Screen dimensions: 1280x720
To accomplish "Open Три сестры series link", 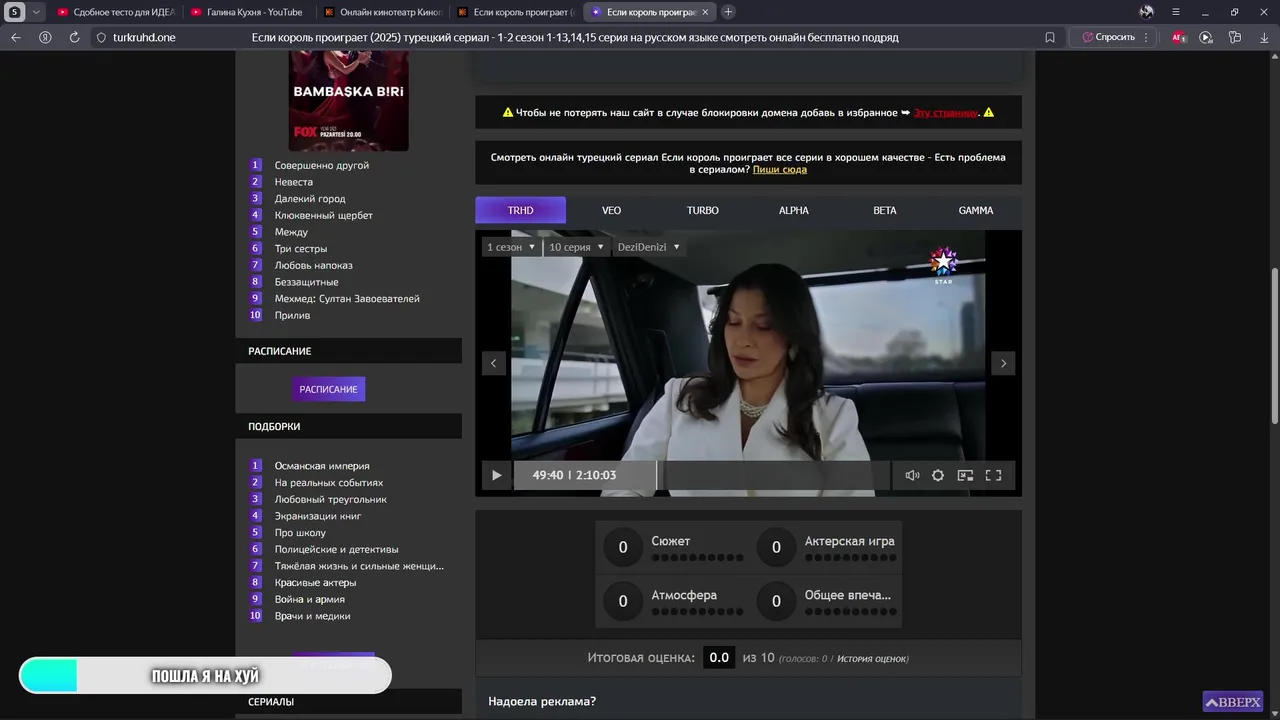I will point(301,249).
